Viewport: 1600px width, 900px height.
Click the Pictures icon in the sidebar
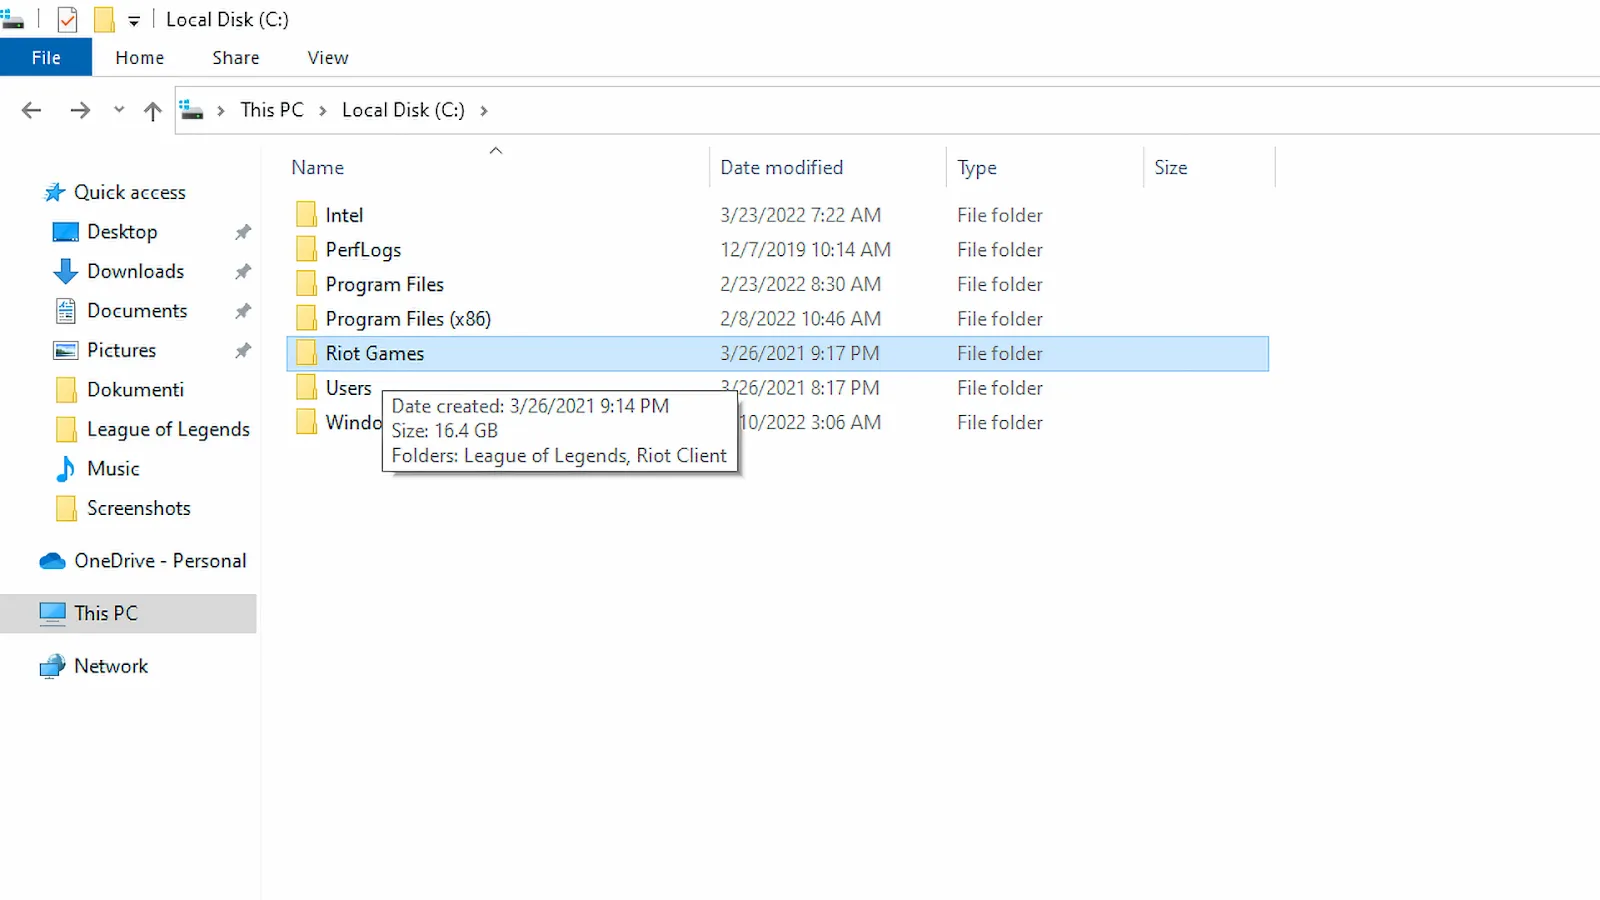66,350
